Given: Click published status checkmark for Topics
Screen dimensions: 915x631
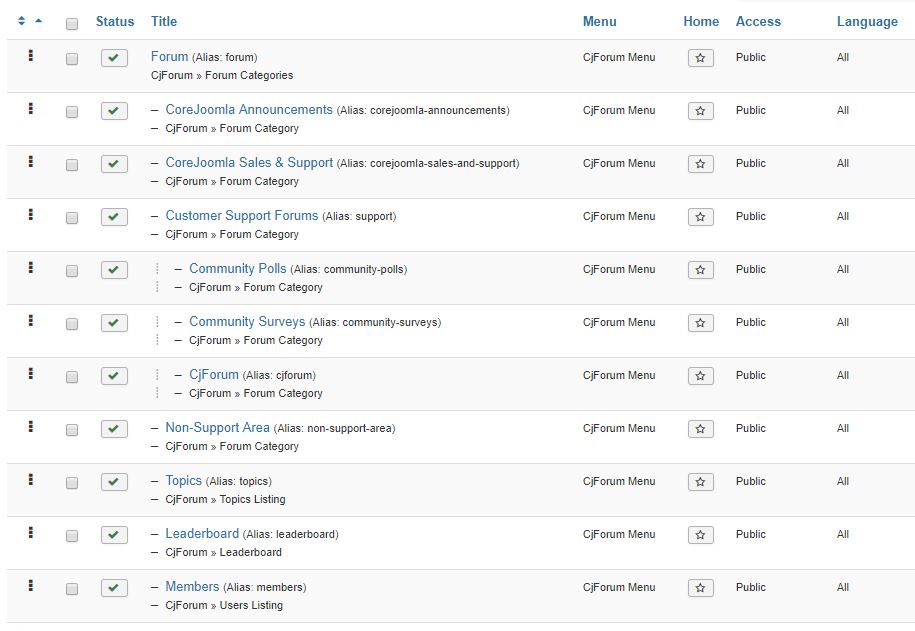Looking at the screenshot, I should [115, 482].
